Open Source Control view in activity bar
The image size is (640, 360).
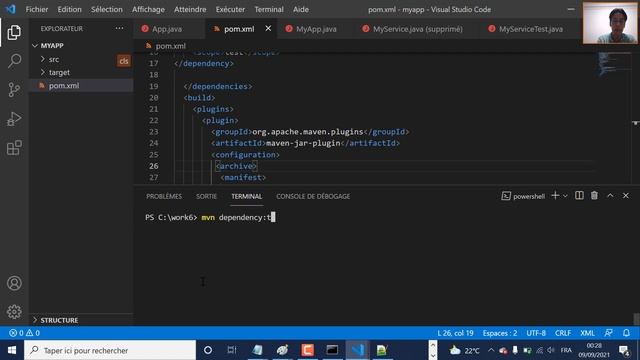[x=14, y=89]
